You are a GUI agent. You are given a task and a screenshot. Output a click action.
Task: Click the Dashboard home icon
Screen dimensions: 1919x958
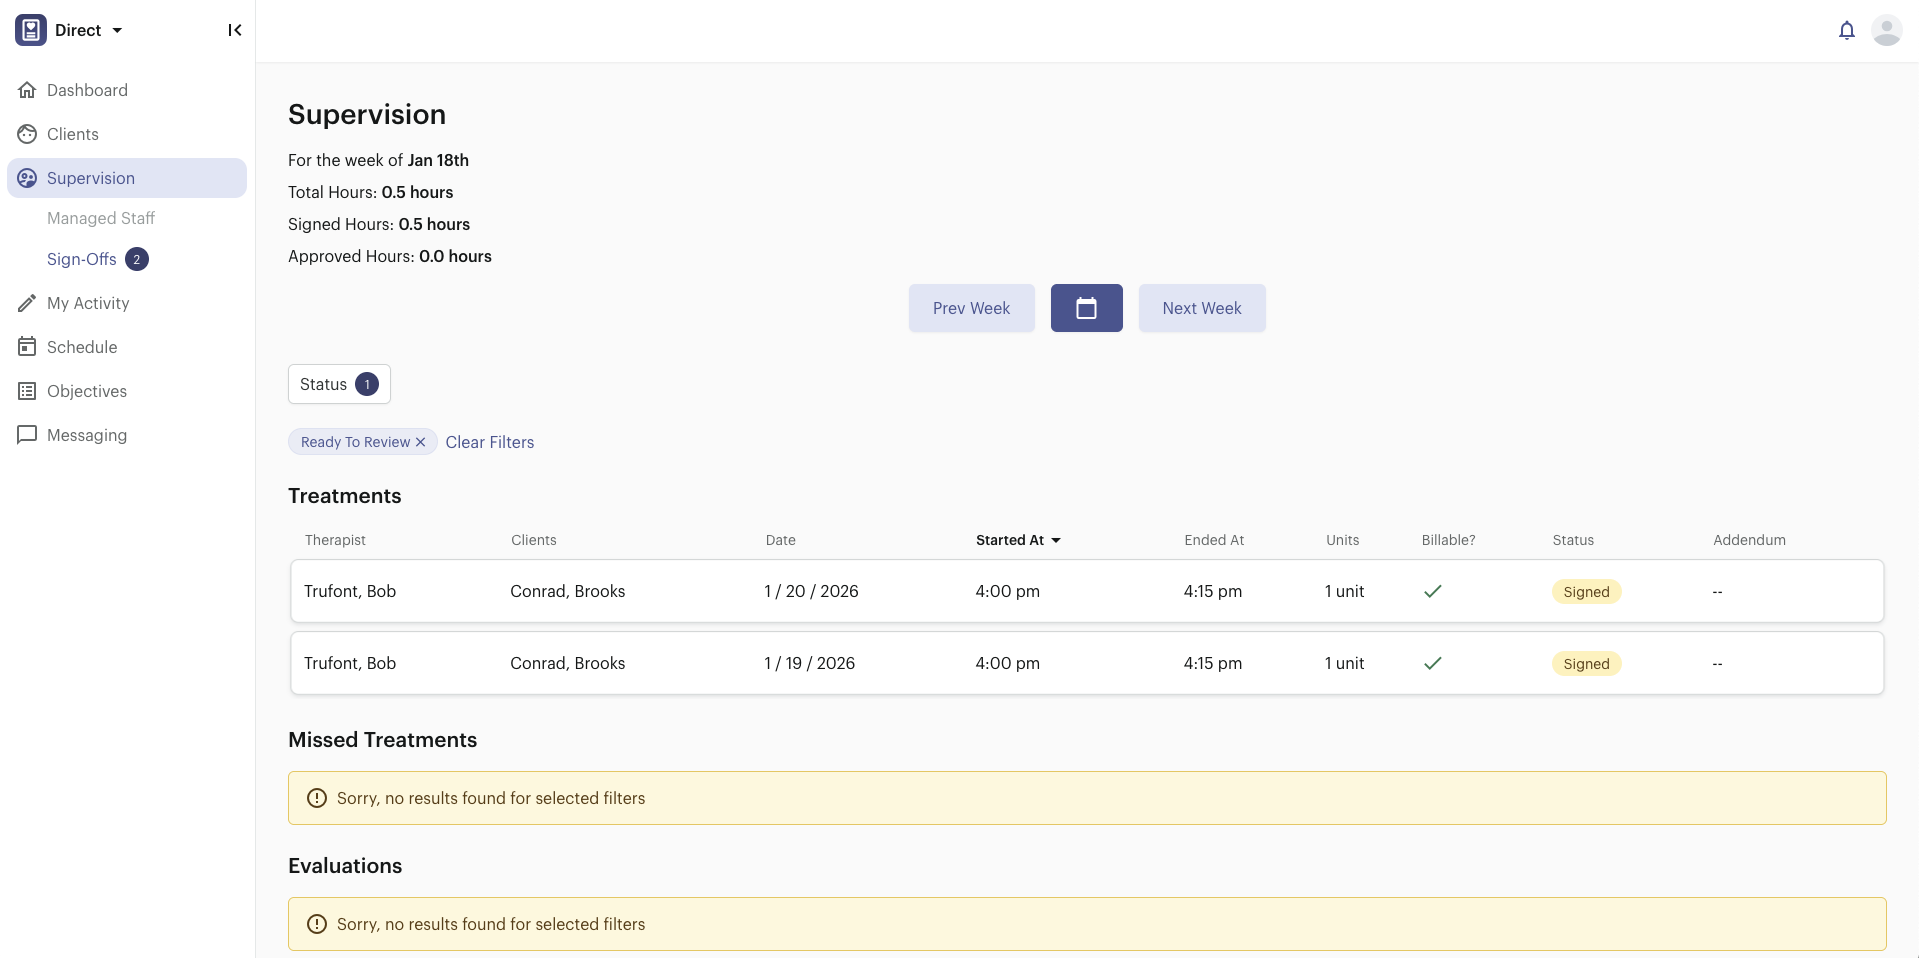[27, 90]
